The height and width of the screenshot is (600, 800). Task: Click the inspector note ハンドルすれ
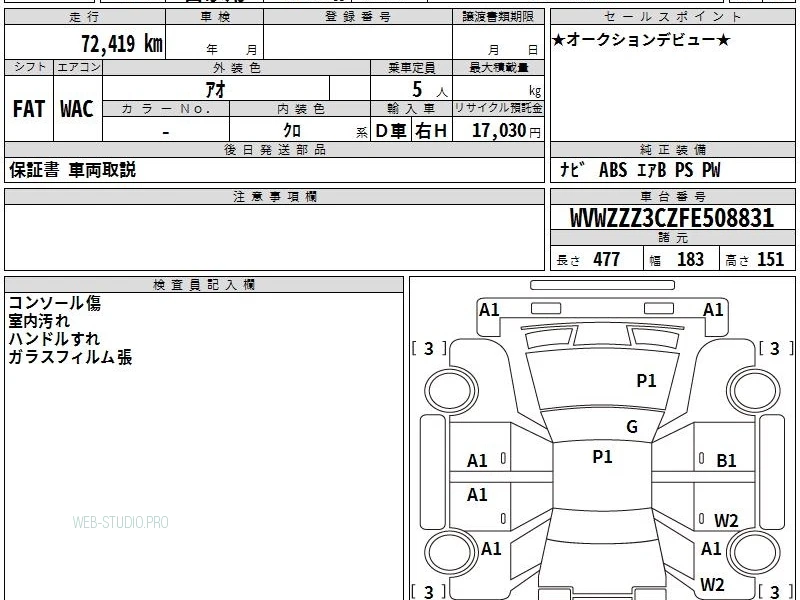click(x=54, y=339)
